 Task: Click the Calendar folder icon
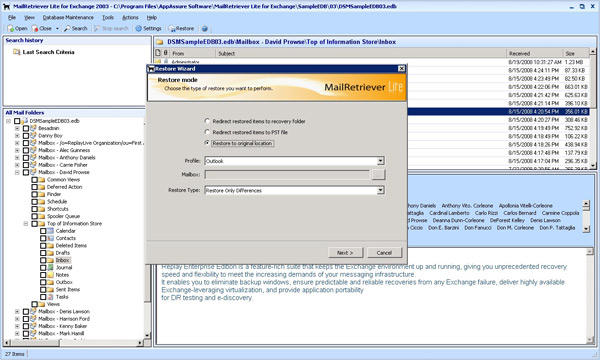[51, 231]
